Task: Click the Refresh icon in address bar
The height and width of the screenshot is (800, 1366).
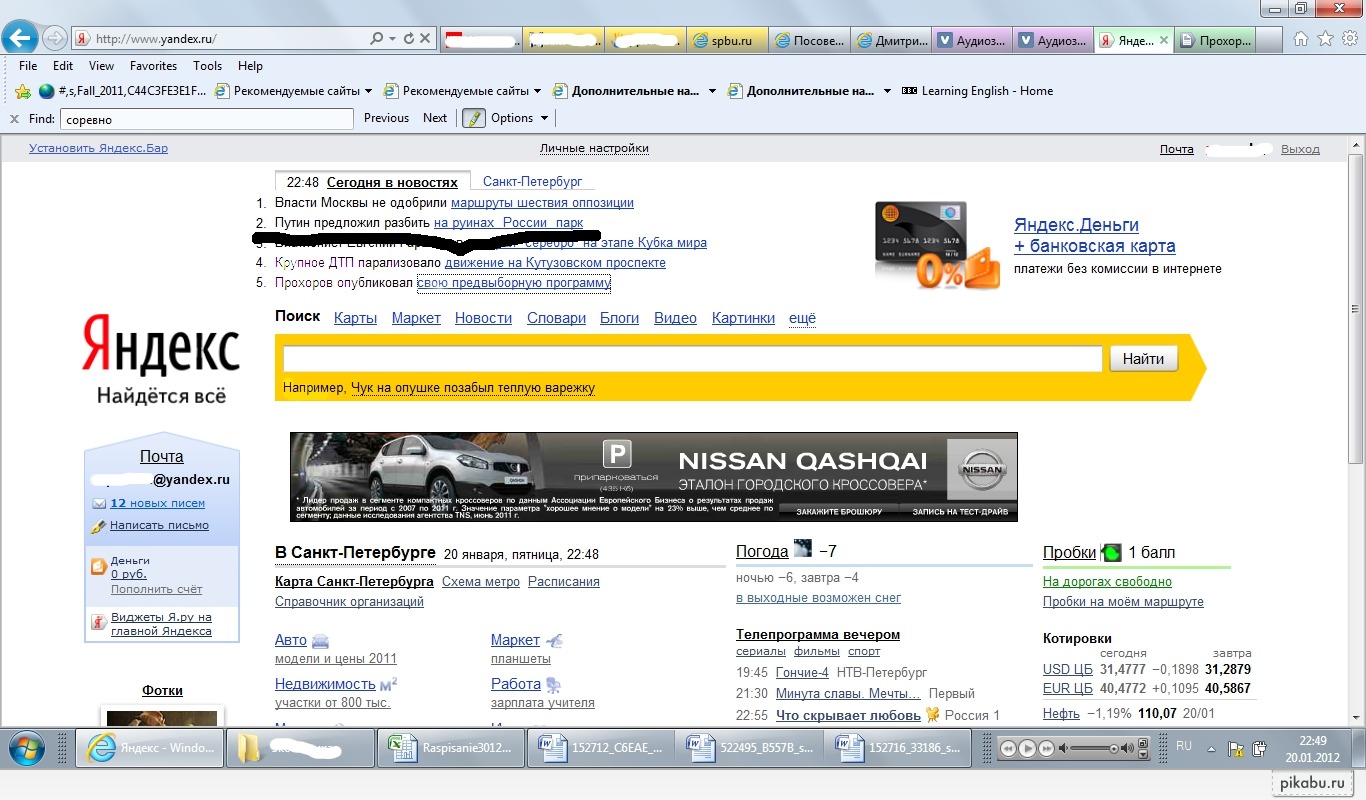Action: point(409,40)
